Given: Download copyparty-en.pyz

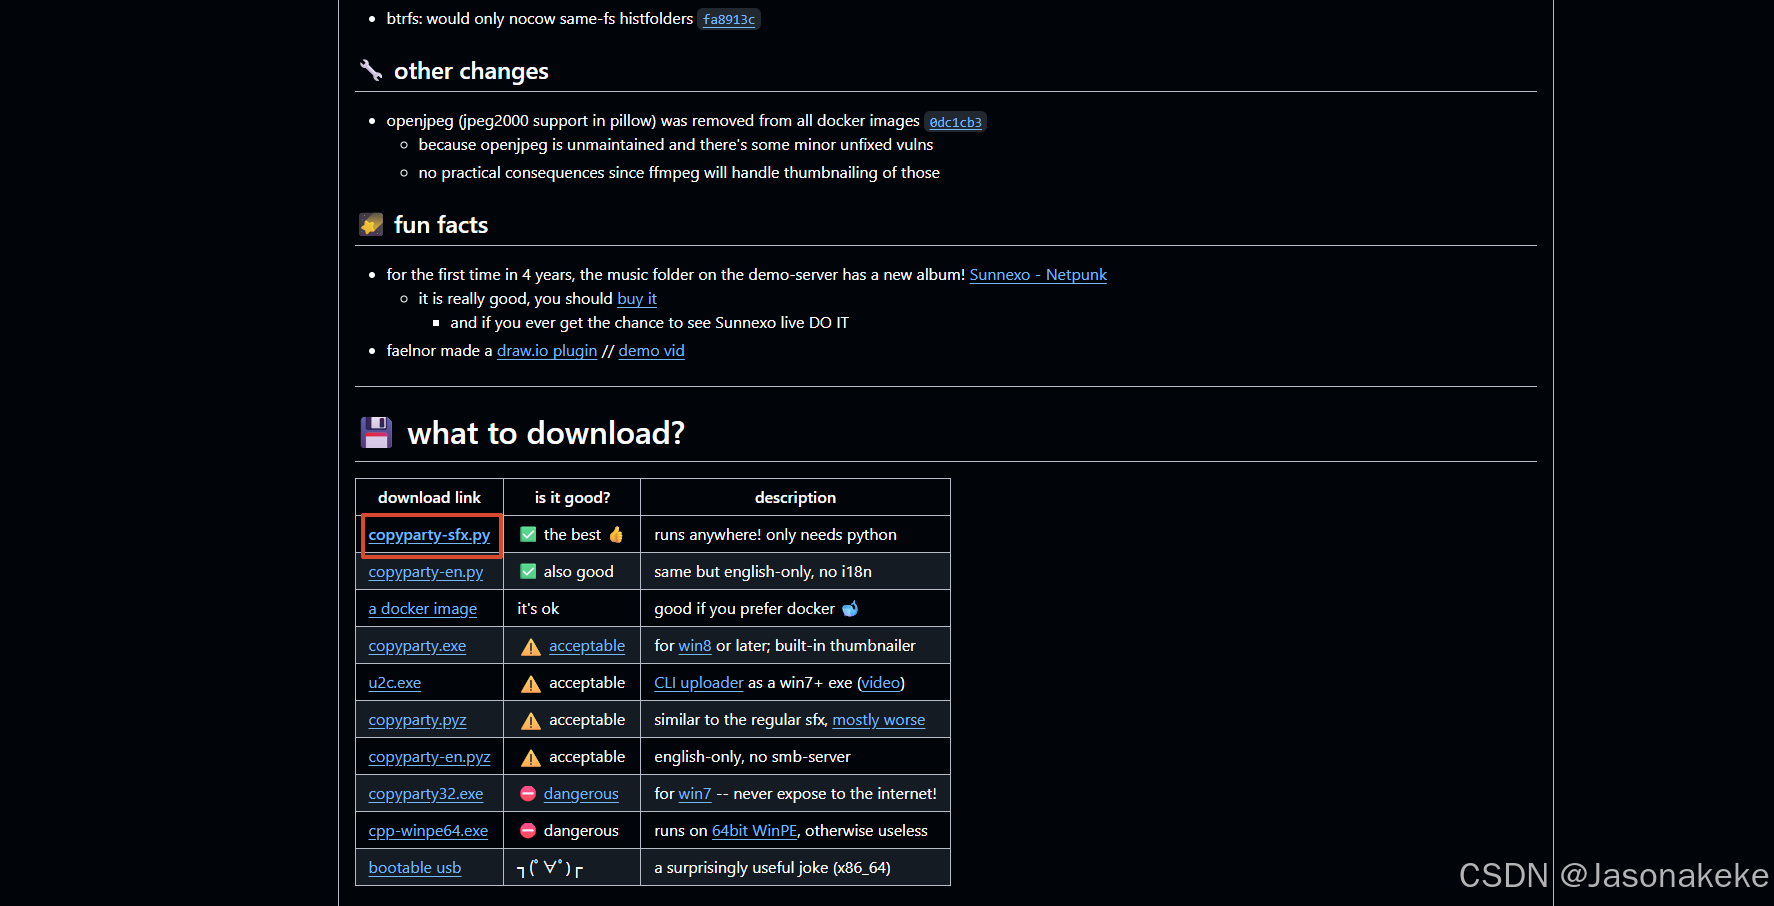Looking at the screenshot, I should click(x=429, y=757).
